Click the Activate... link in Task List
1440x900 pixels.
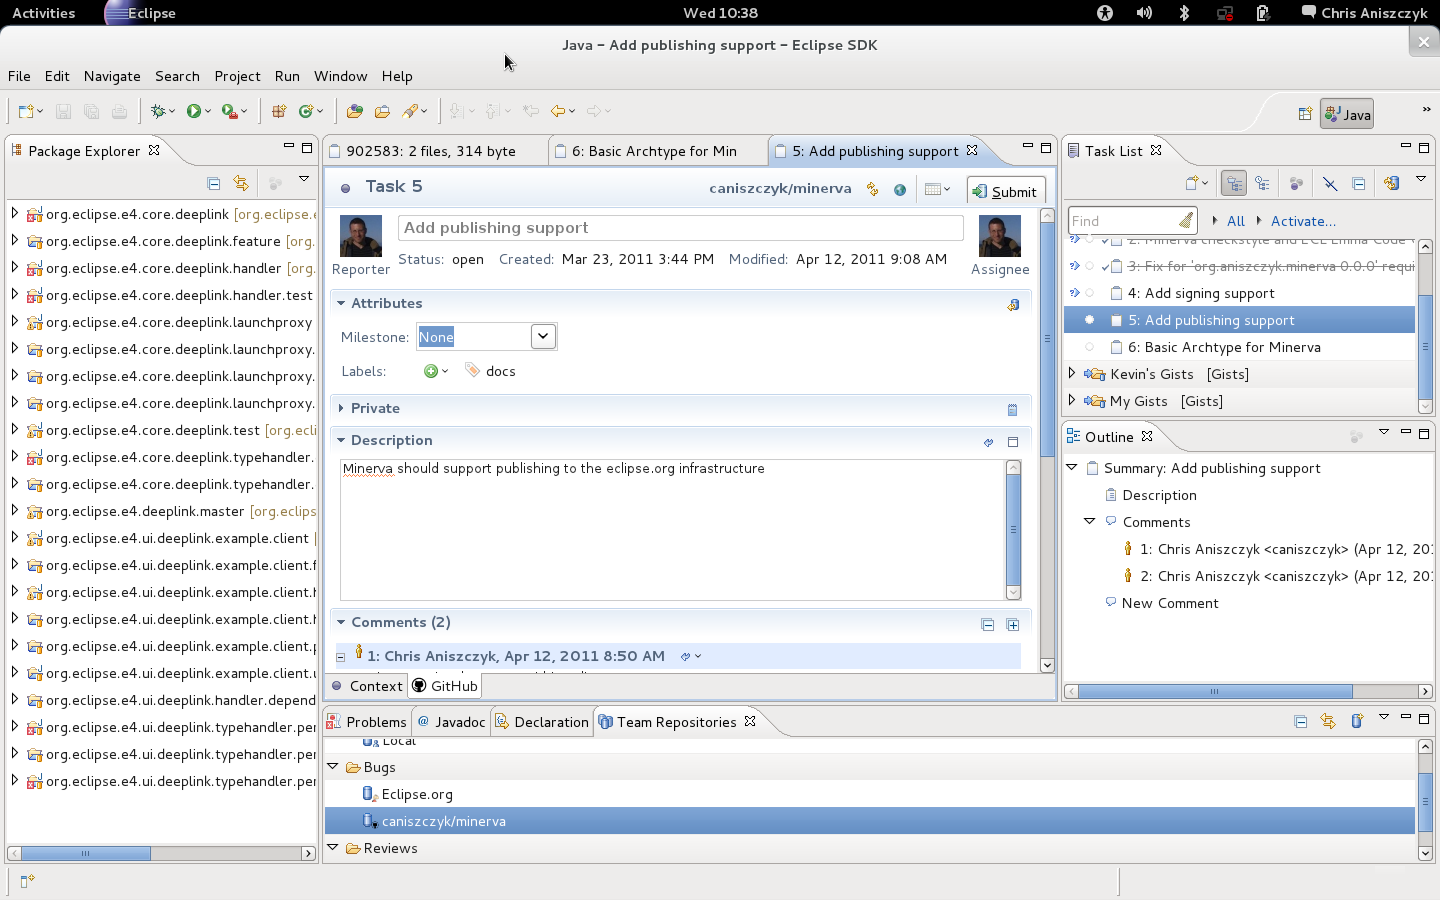point(1303,221)
